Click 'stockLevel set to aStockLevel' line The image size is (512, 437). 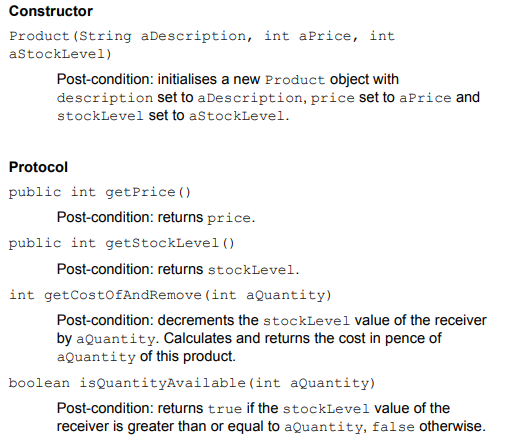(x=173, y=116)
